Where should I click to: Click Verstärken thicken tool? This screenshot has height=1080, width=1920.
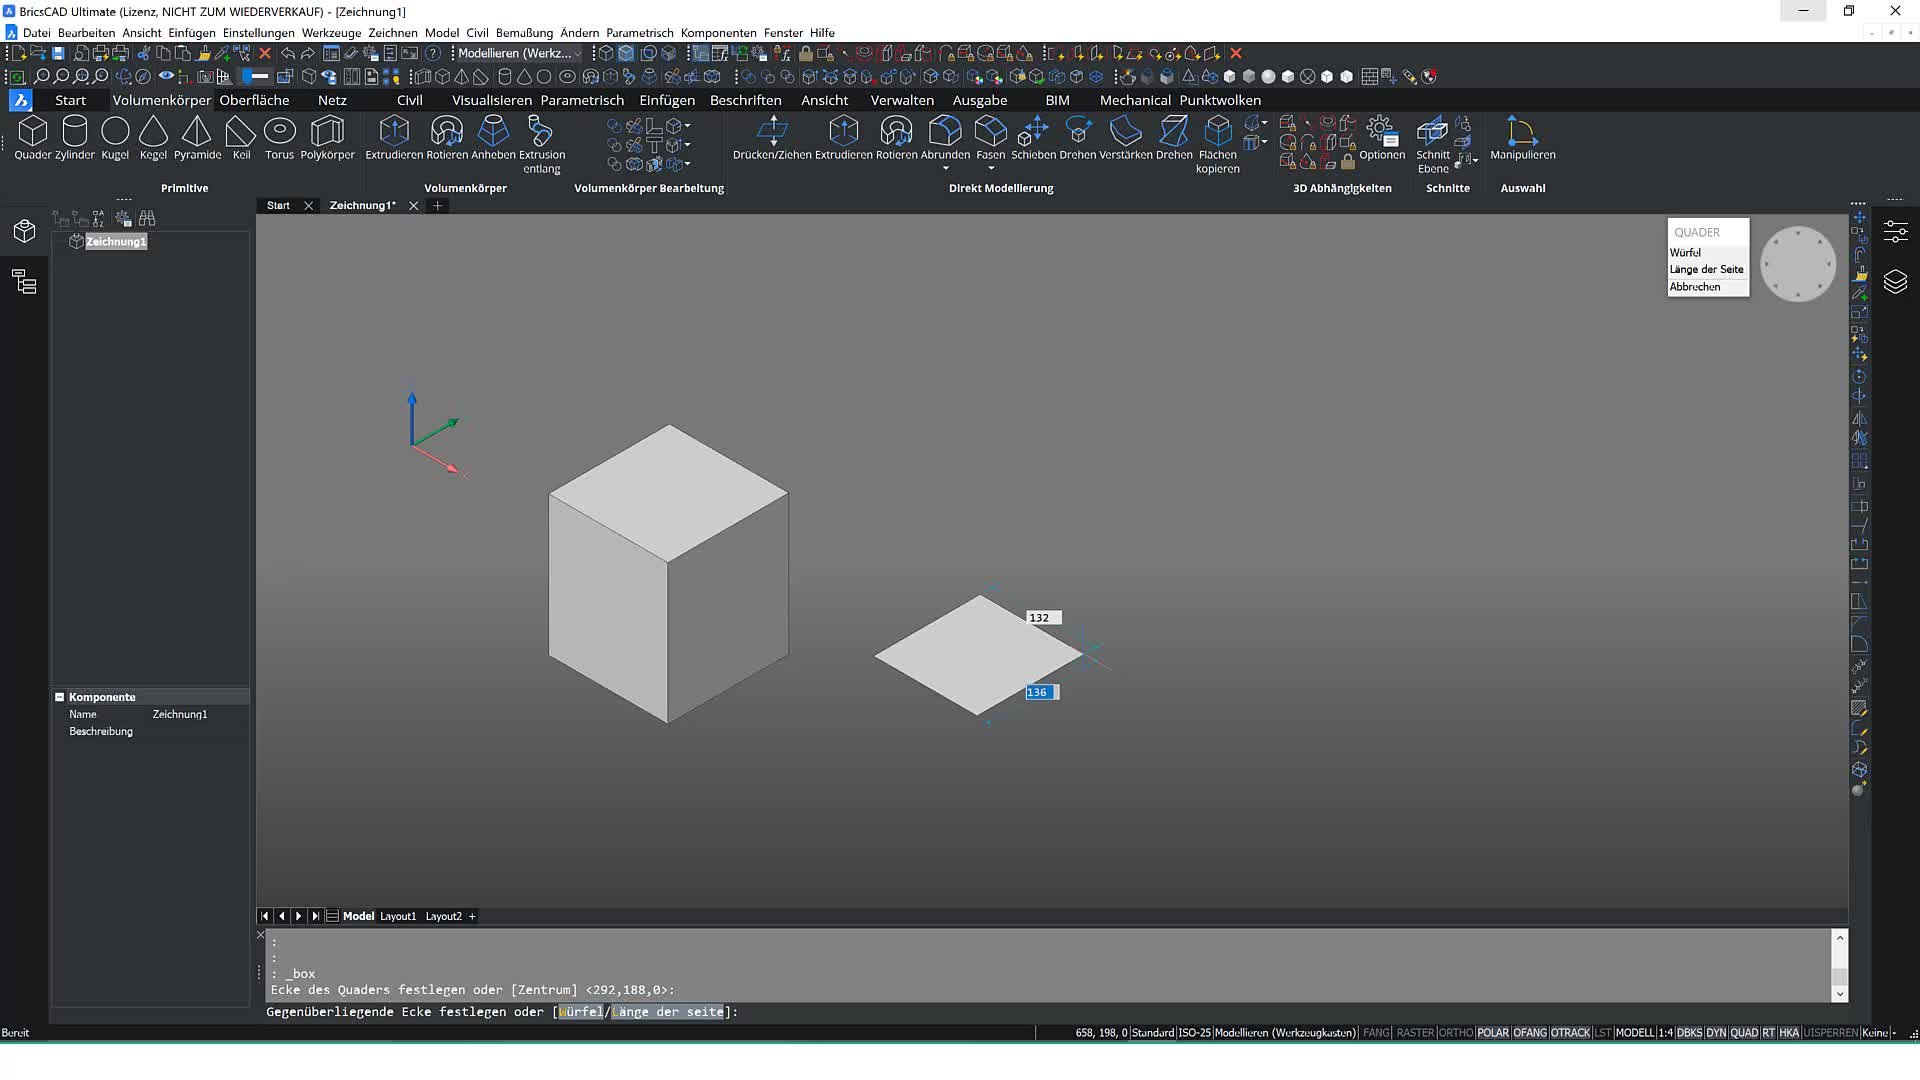point(1125,138)
